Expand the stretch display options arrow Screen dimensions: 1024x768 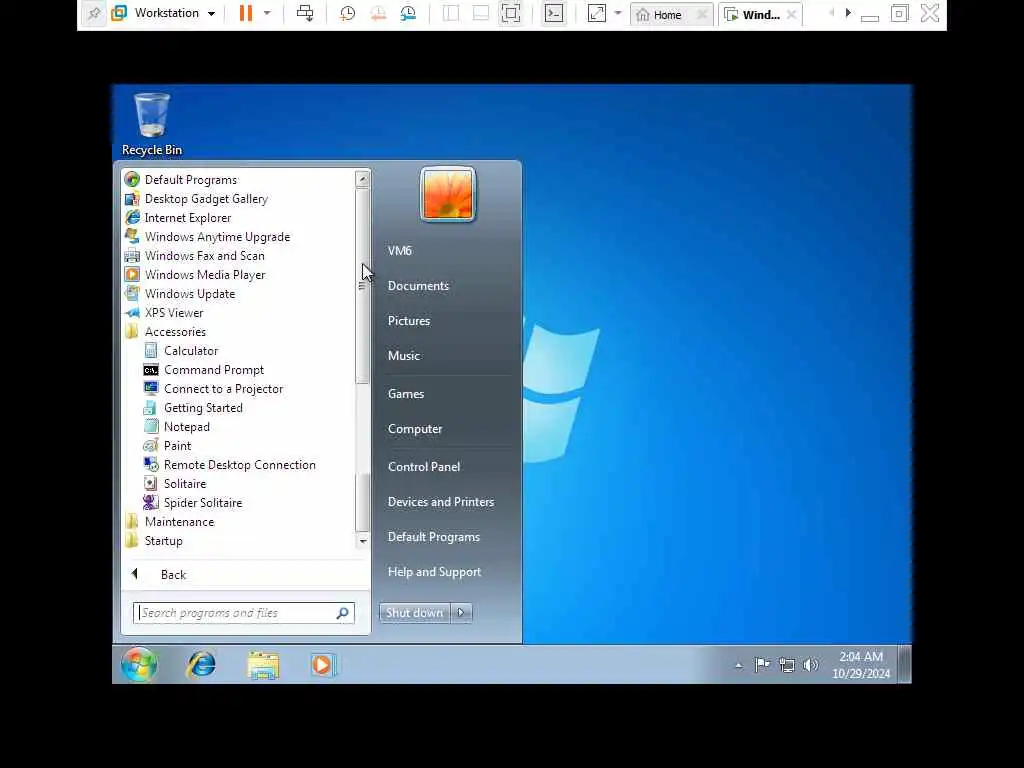tap(618, 13)
